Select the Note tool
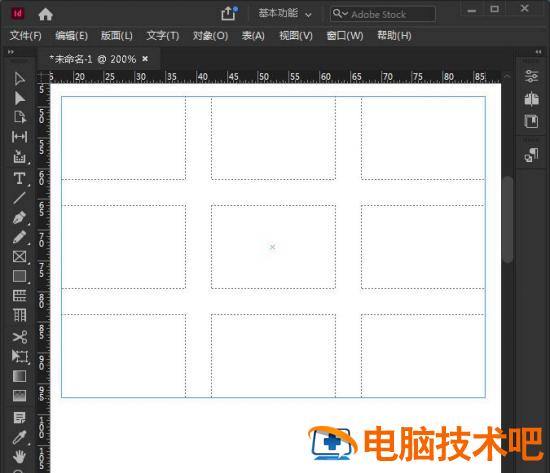The image size is (550, 473). tap(20, 418)
